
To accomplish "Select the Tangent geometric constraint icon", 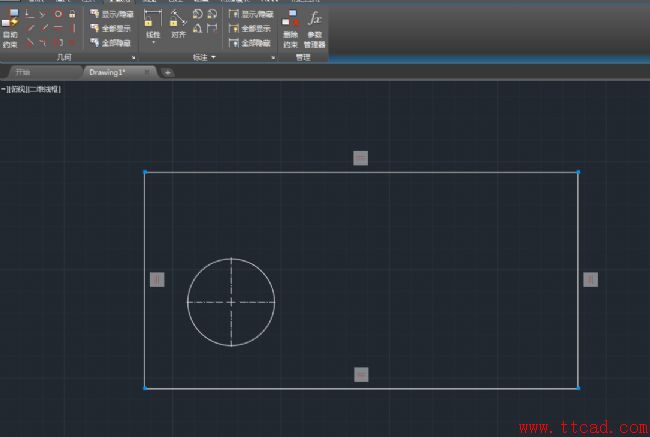I will [29, 42].
